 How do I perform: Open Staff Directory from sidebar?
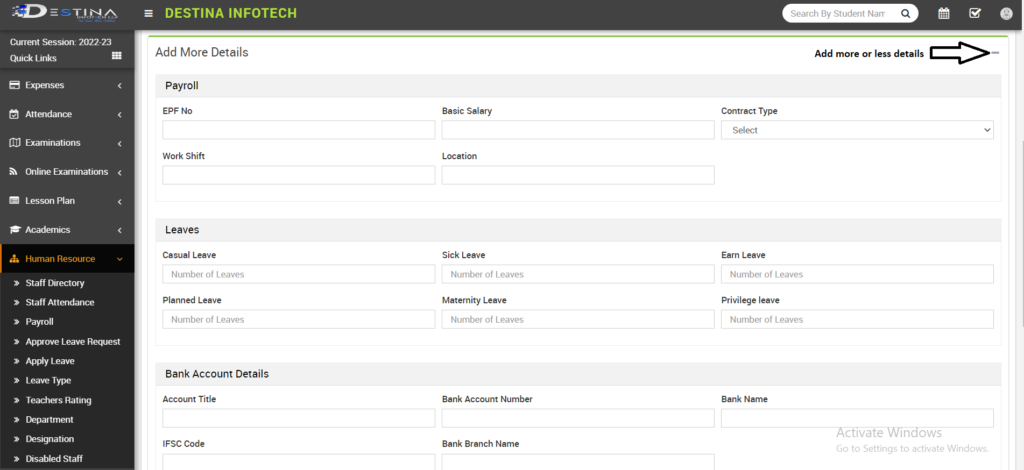[55, 283]
